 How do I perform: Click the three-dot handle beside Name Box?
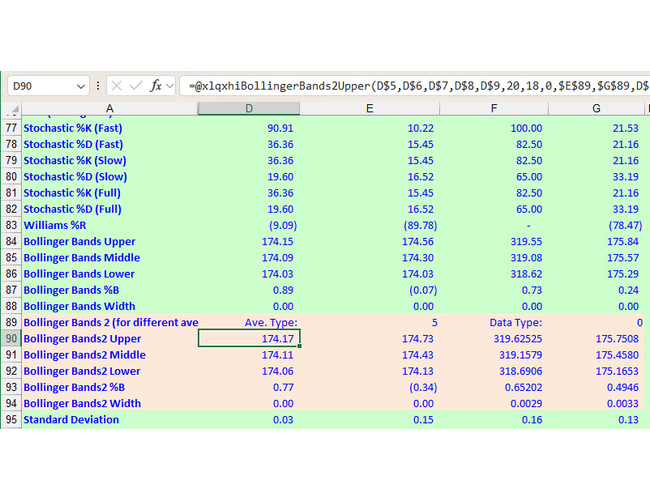pos(99,86)
